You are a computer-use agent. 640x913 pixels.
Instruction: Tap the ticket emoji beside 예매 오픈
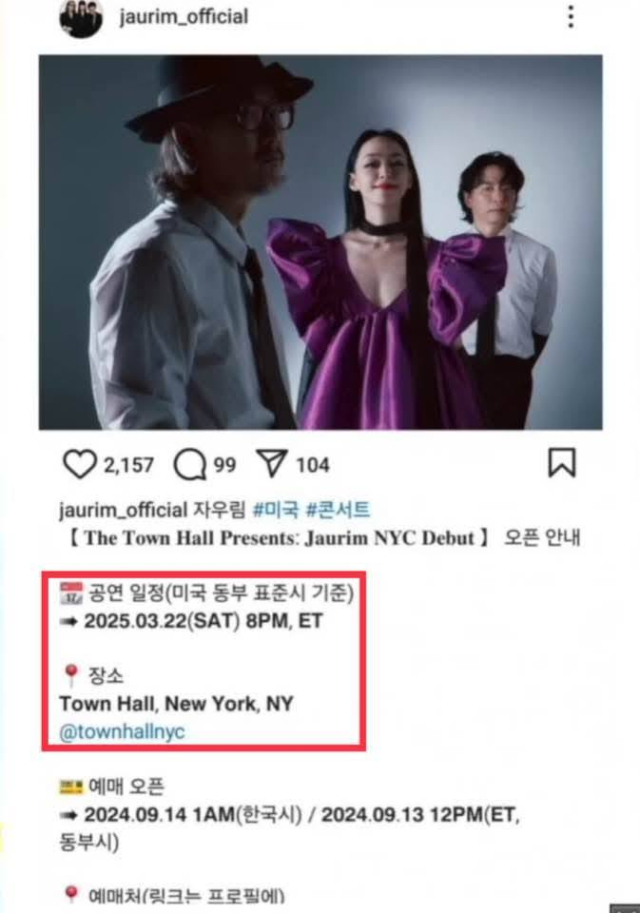pyautogui.click(x=71, y=787)
